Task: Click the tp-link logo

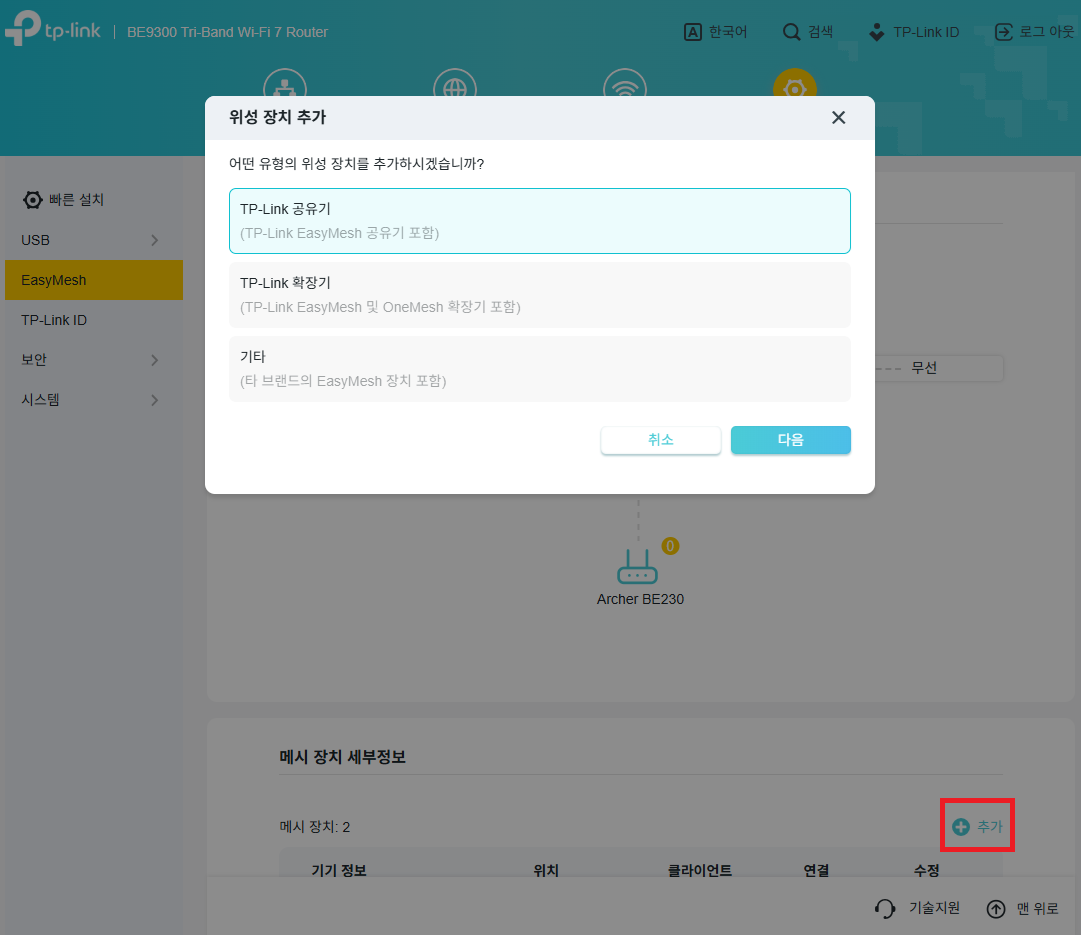Action: click(x=52, y=29)
